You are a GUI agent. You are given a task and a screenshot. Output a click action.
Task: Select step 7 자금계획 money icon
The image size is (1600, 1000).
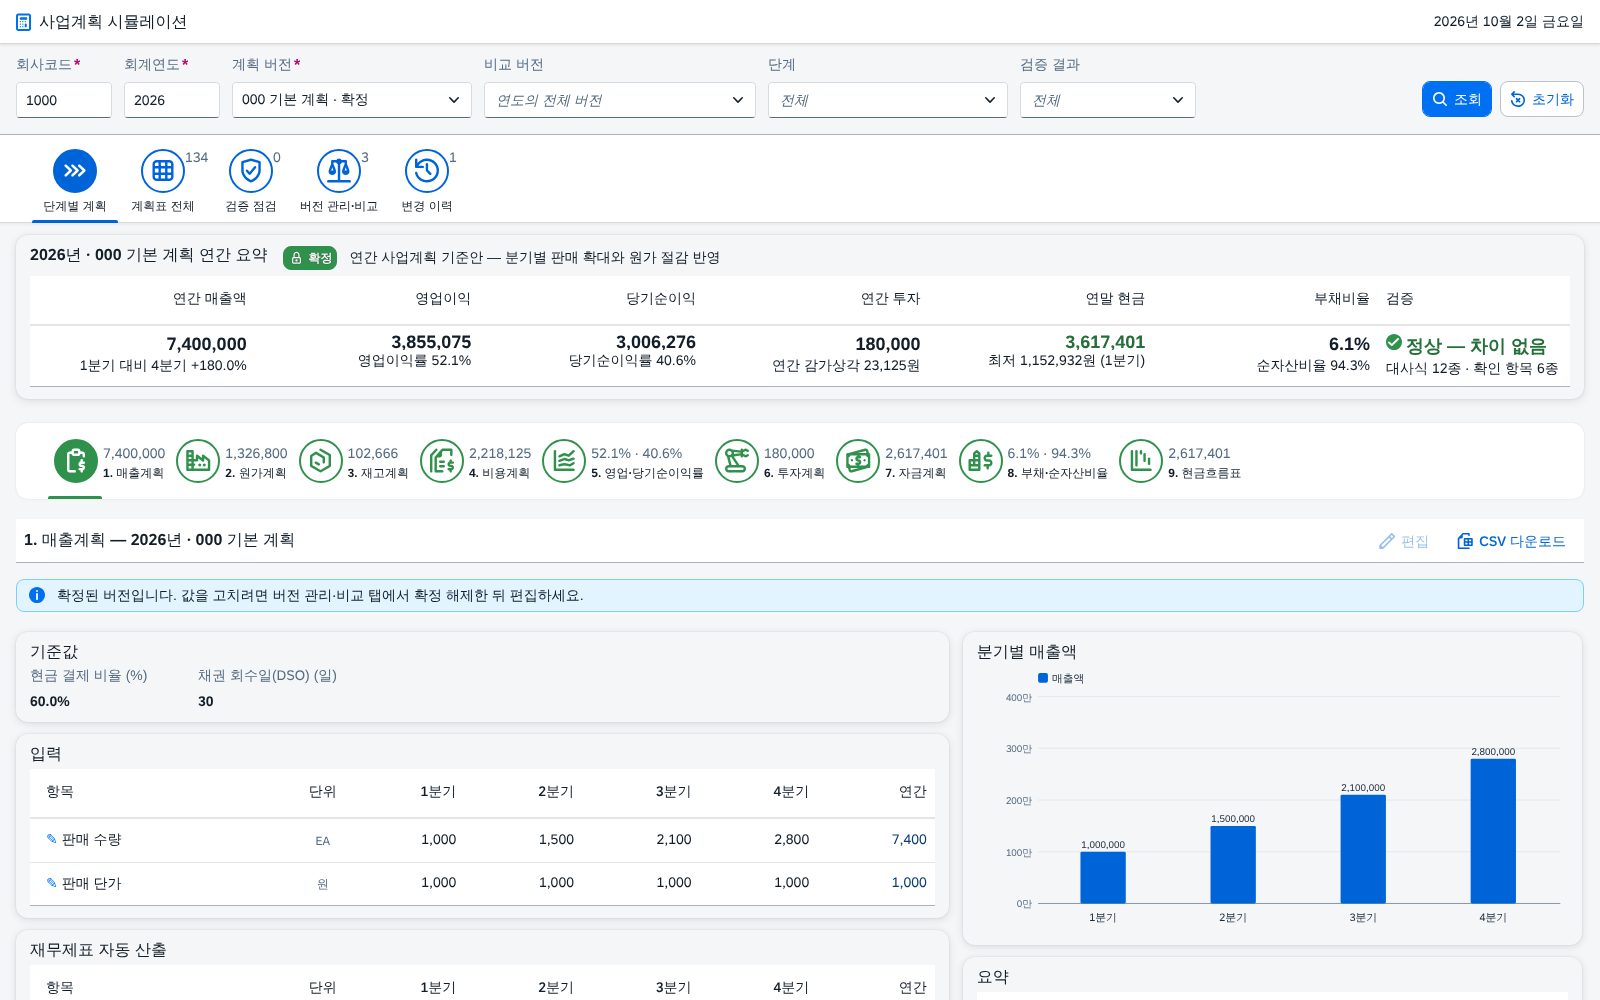coord(858,461)
